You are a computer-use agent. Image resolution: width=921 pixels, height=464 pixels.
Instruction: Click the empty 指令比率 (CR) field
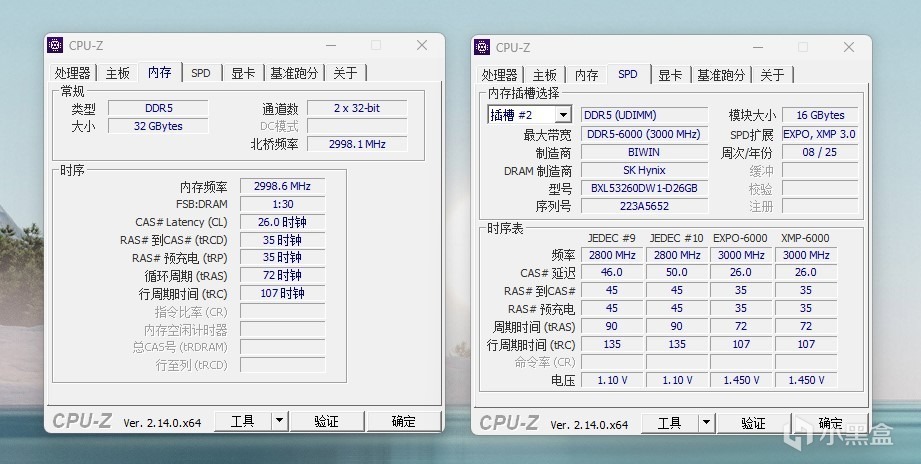click(x=283, y=311)
